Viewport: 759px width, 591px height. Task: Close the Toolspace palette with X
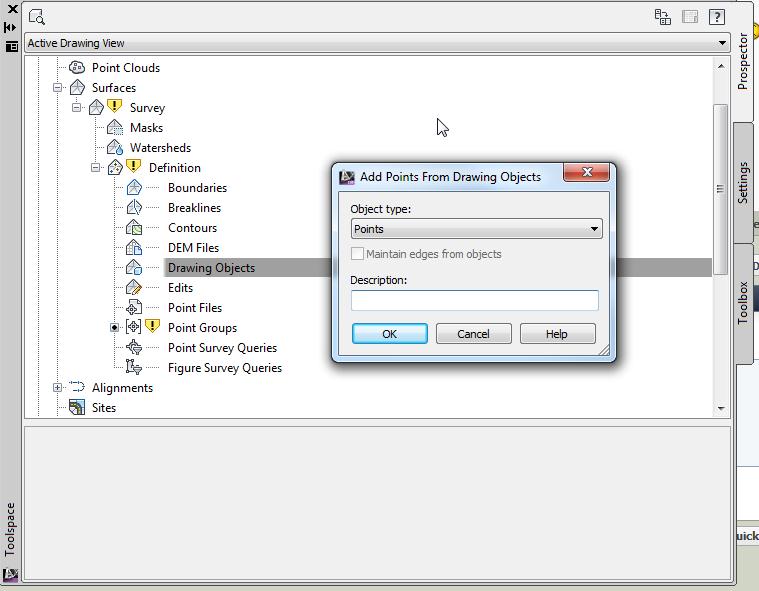pos(13,9)
